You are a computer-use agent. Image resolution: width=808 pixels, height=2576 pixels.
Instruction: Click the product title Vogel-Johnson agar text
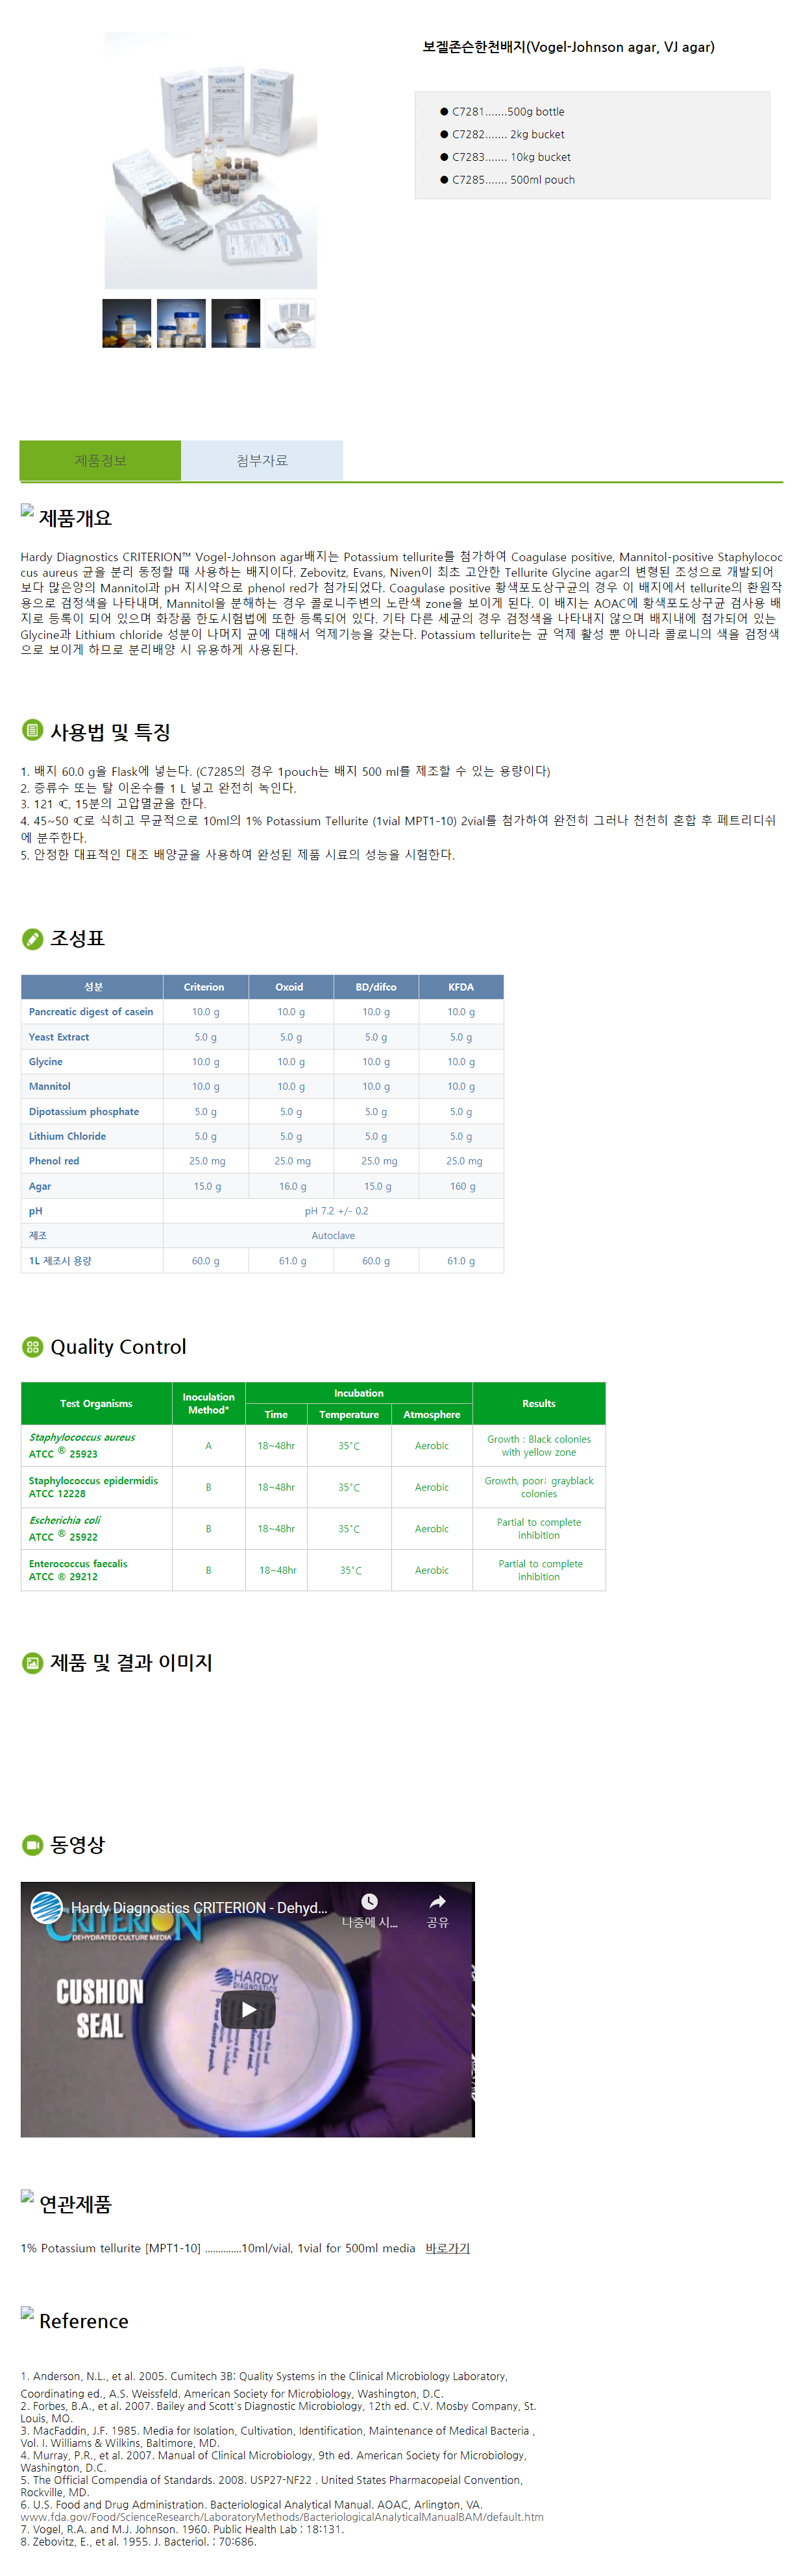point(568,47)
